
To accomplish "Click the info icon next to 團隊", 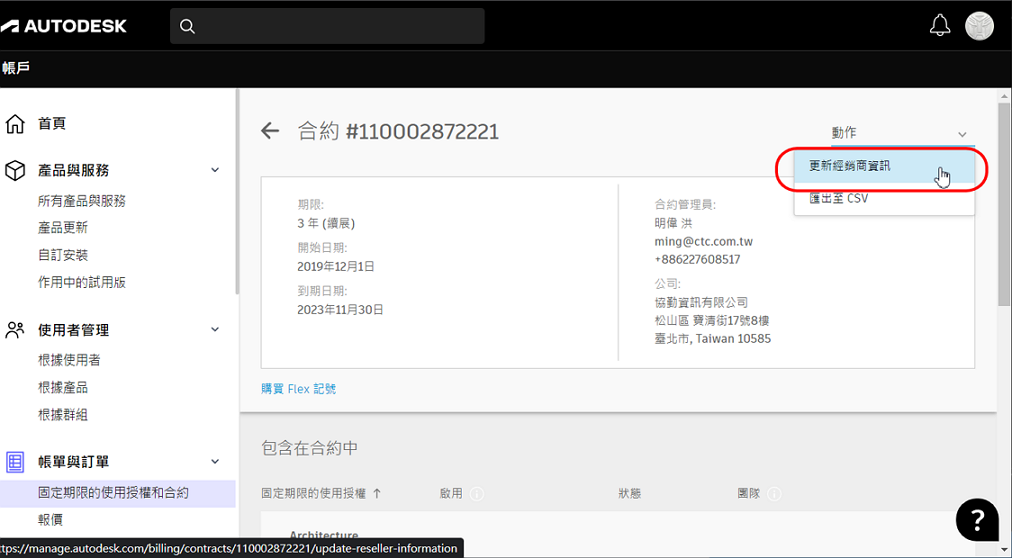I will (774, 494).
